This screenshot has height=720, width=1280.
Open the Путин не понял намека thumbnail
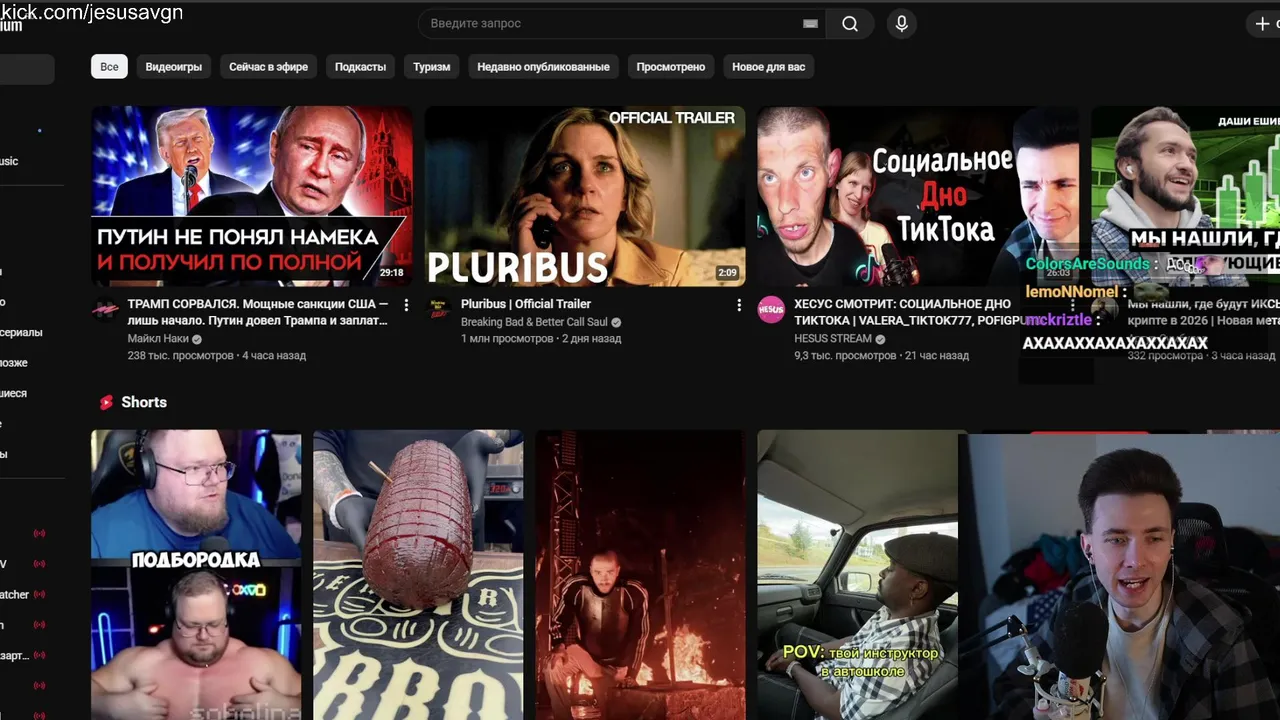[x=252, y=196]
